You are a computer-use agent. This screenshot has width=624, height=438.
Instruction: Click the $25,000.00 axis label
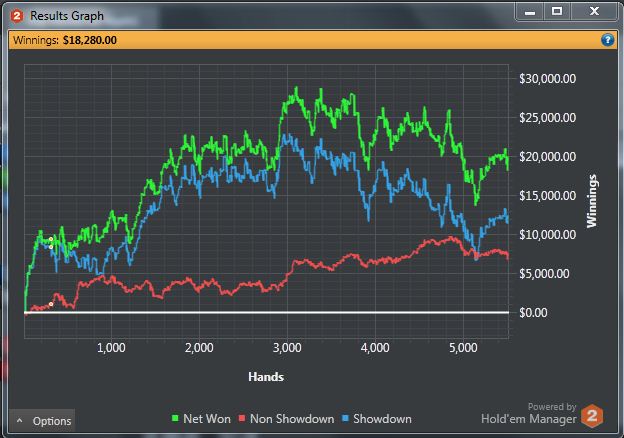[x=547, y=118]
